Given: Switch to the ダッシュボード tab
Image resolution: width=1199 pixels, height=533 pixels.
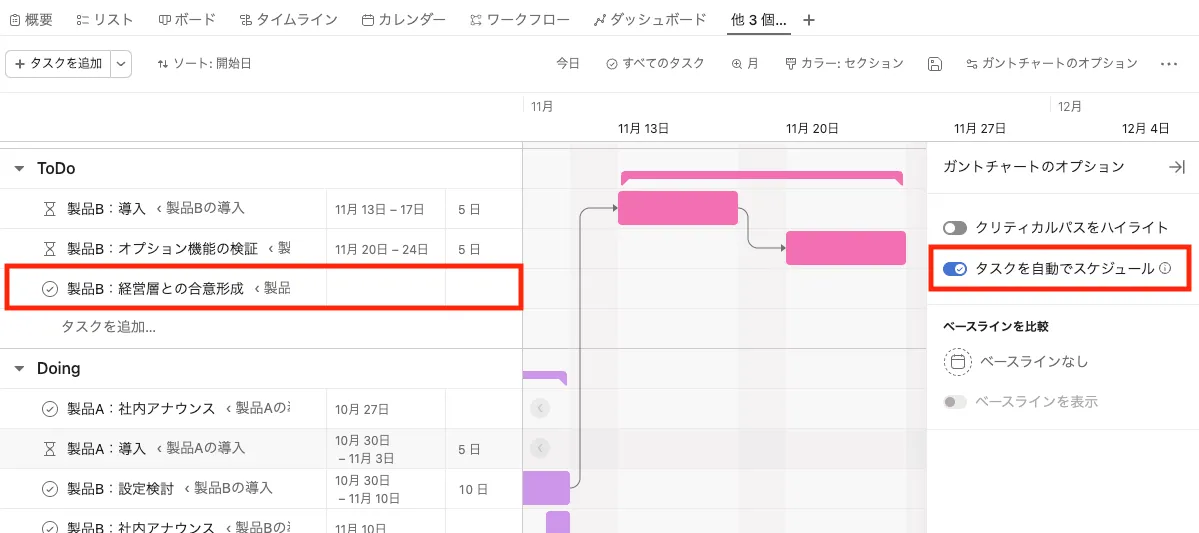Looking at the screenshot, I should [x=649, y=20].
